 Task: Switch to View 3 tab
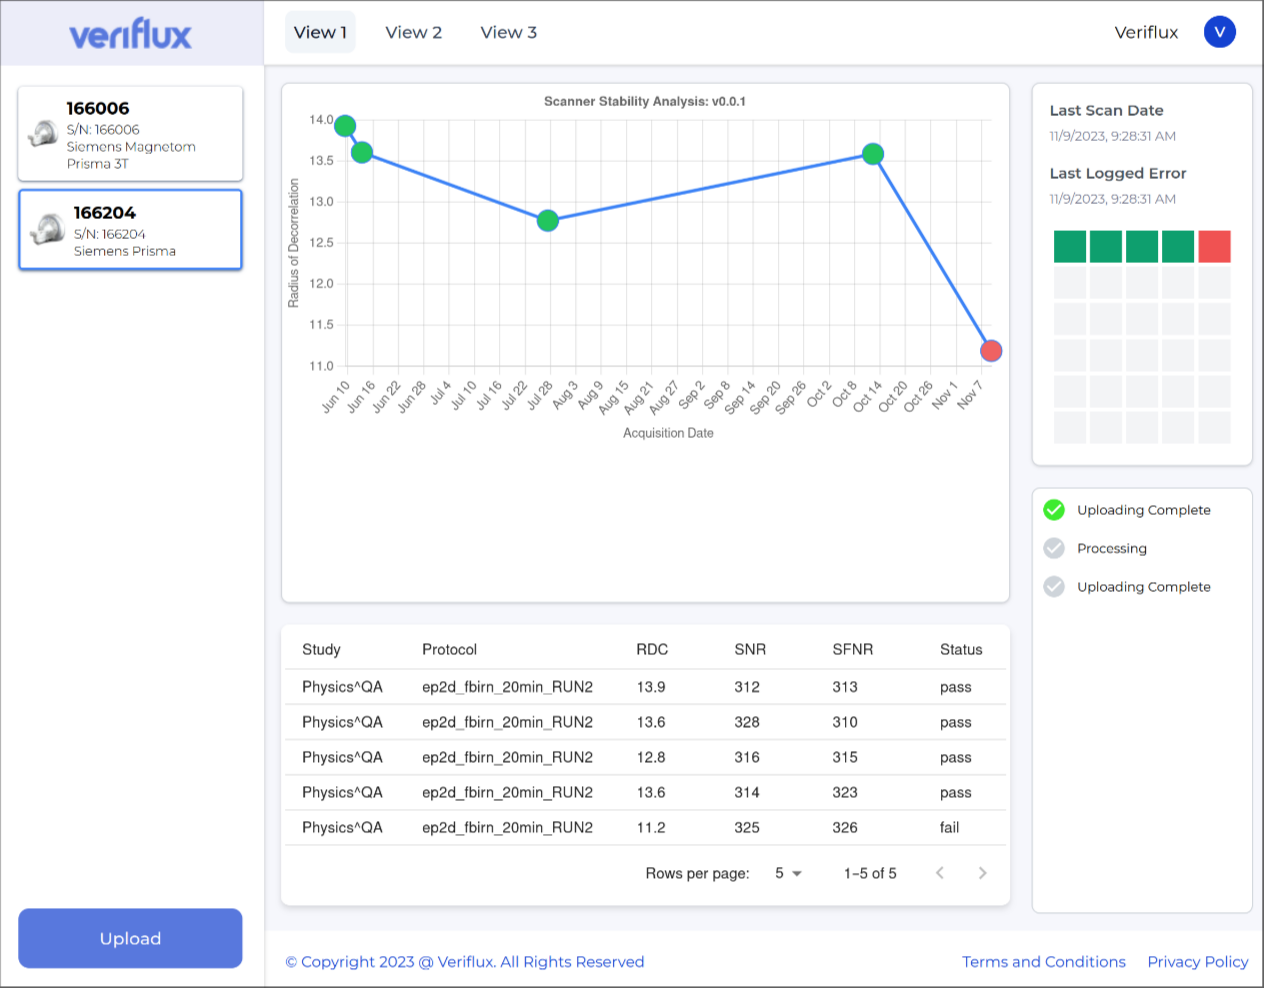[x=508, y=32]
